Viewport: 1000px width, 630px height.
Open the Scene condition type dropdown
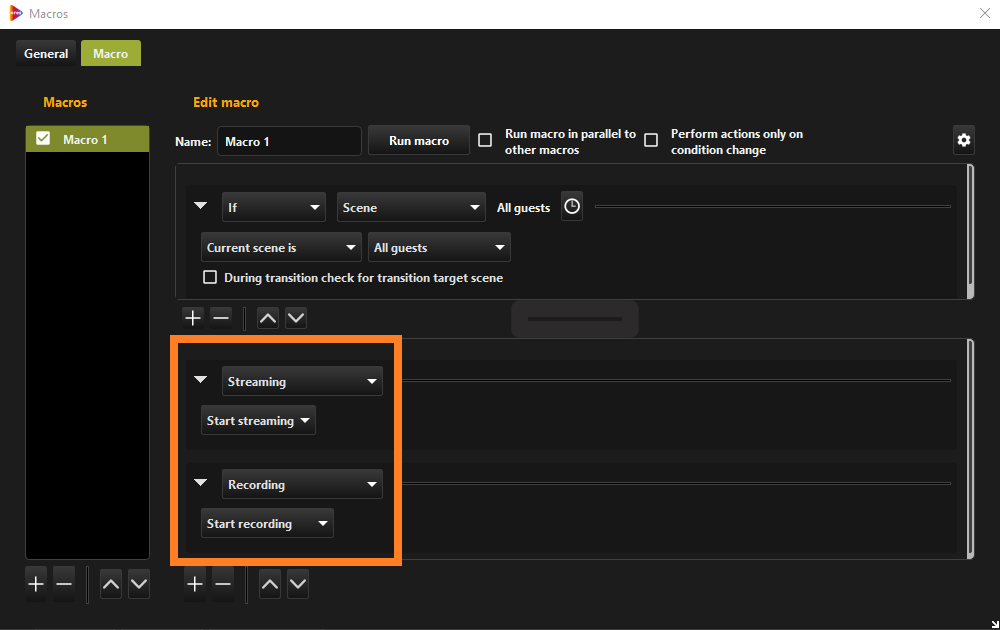tap(411, 207)
